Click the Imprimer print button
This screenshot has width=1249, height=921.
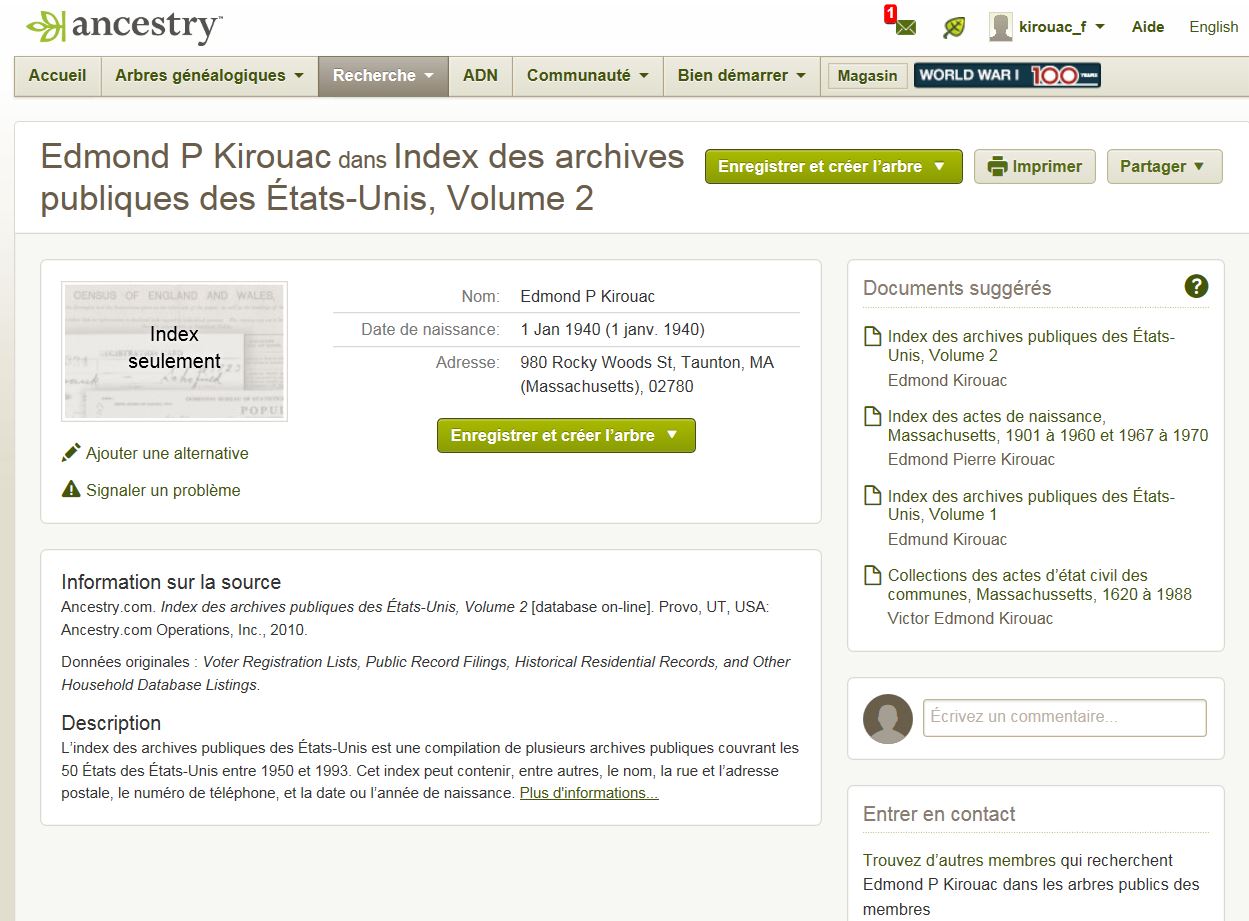pyautogui.click(x=1035, y=167)
